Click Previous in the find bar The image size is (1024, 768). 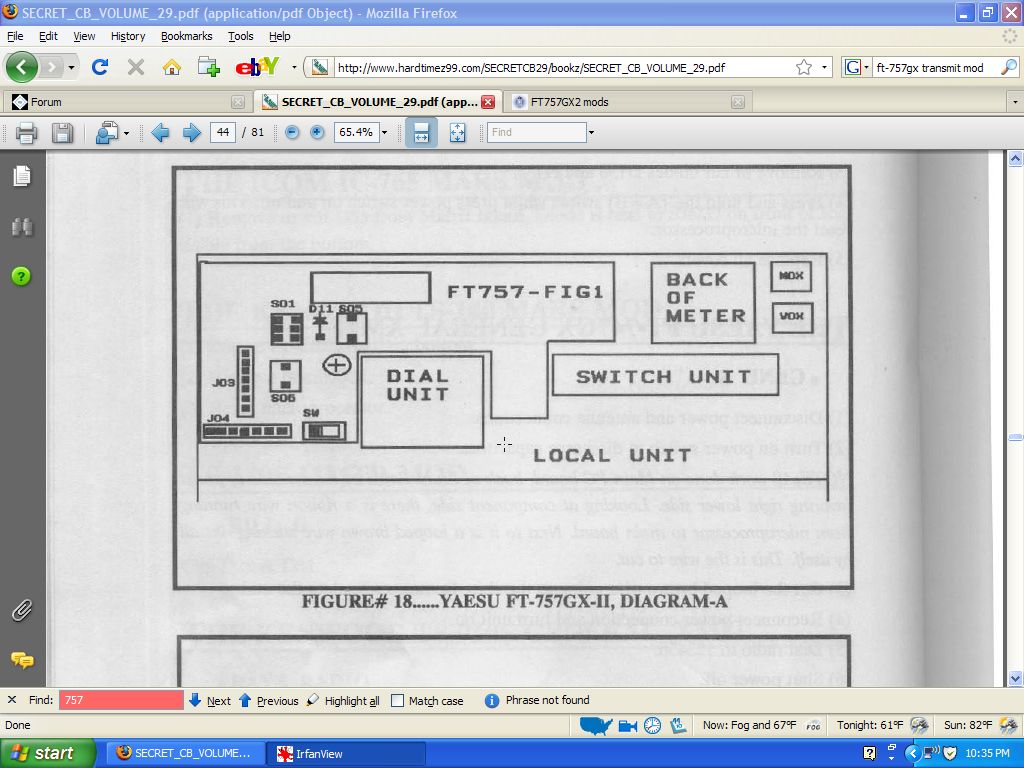pos(268,701)
